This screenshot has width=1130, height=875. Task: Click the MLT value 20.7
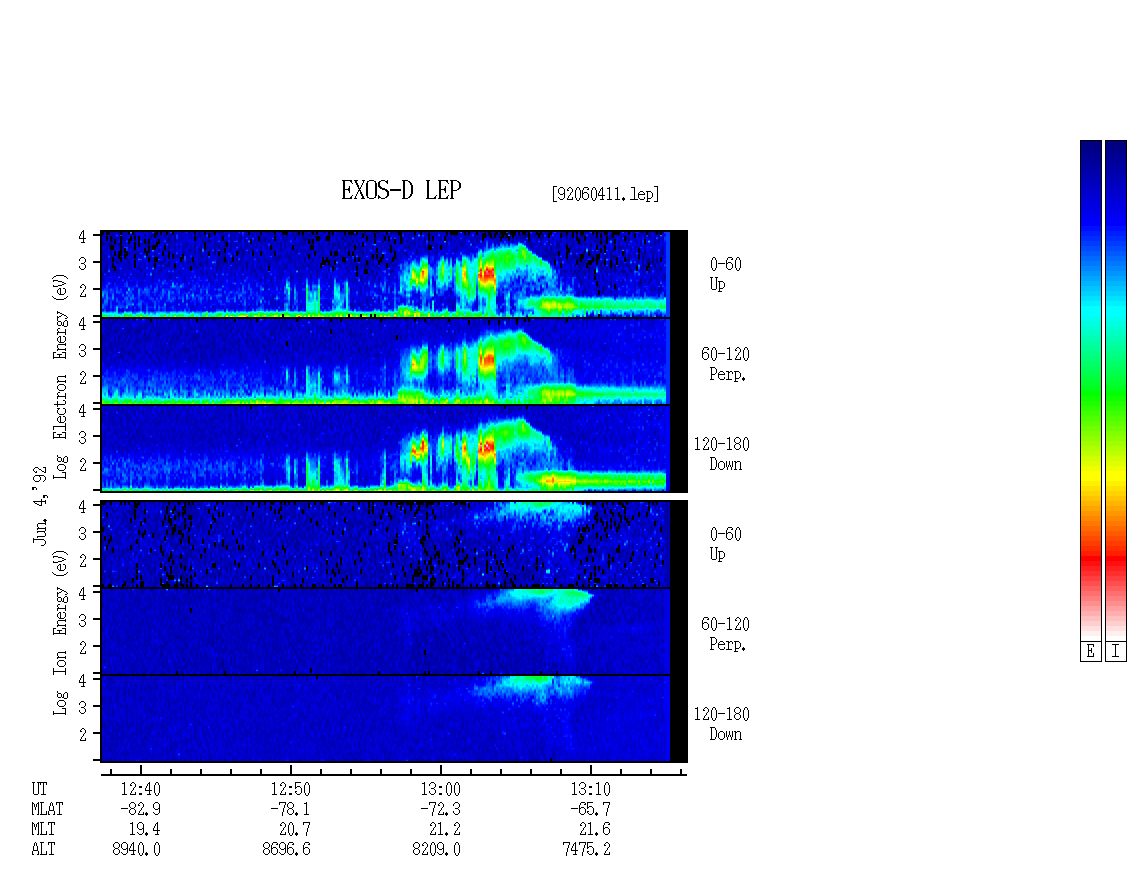[295, 830]
